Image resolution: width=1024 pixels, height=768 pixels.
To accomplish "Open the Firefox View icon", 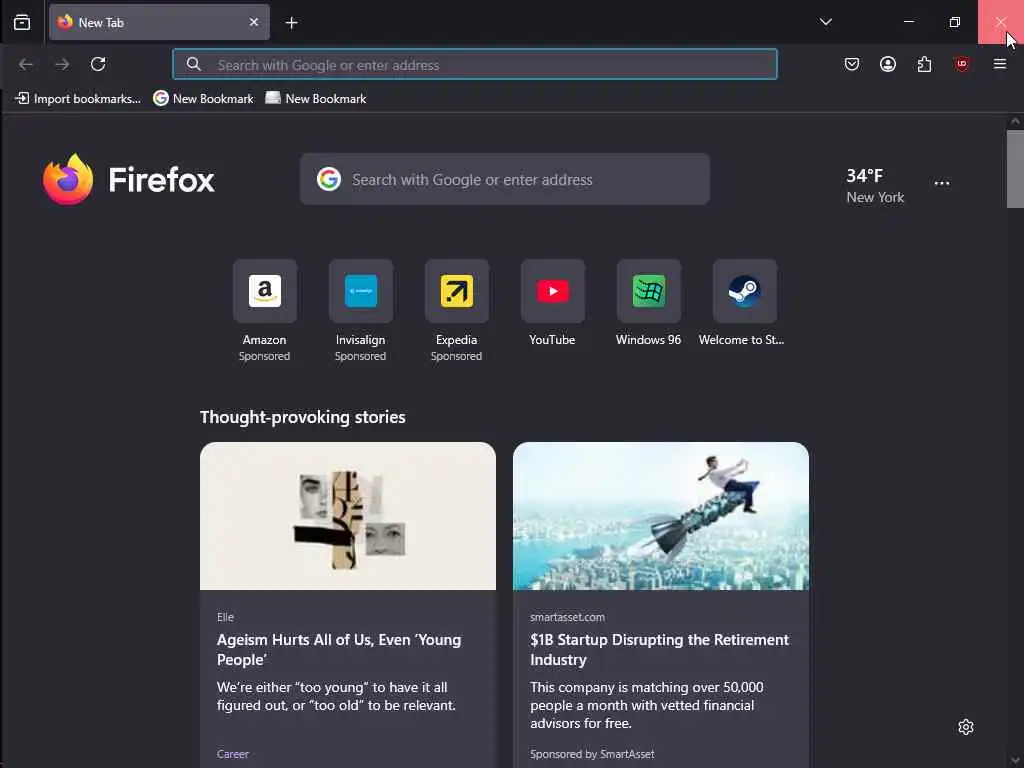I will pos(22,22).
